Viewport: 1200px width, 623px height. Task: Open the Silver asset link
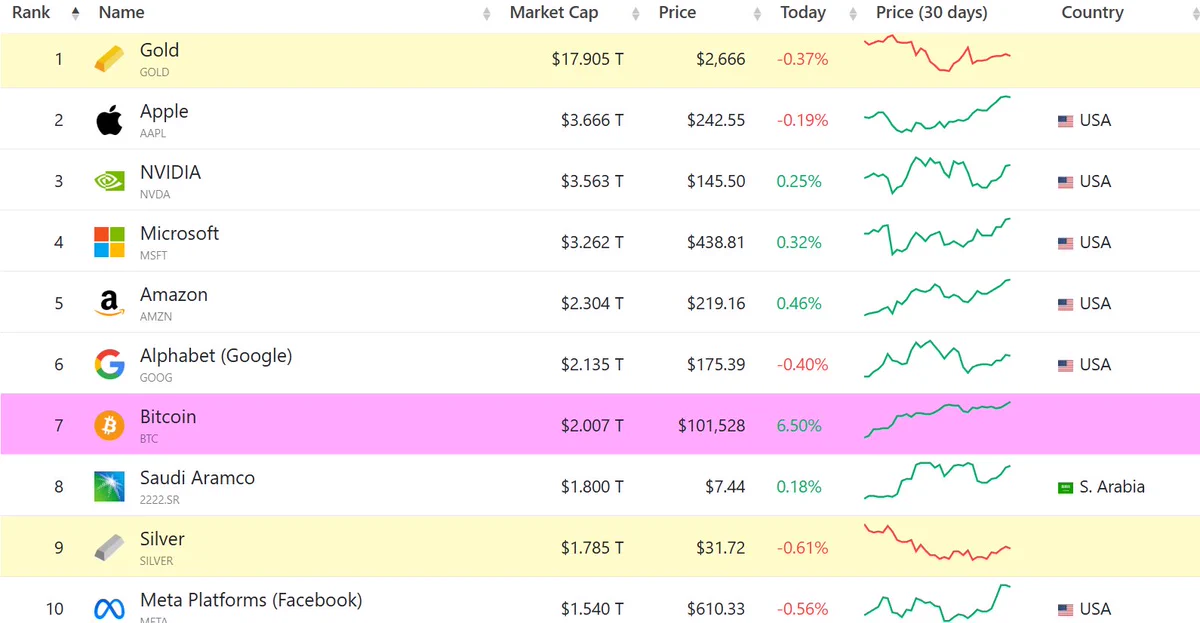coord(162,539)
